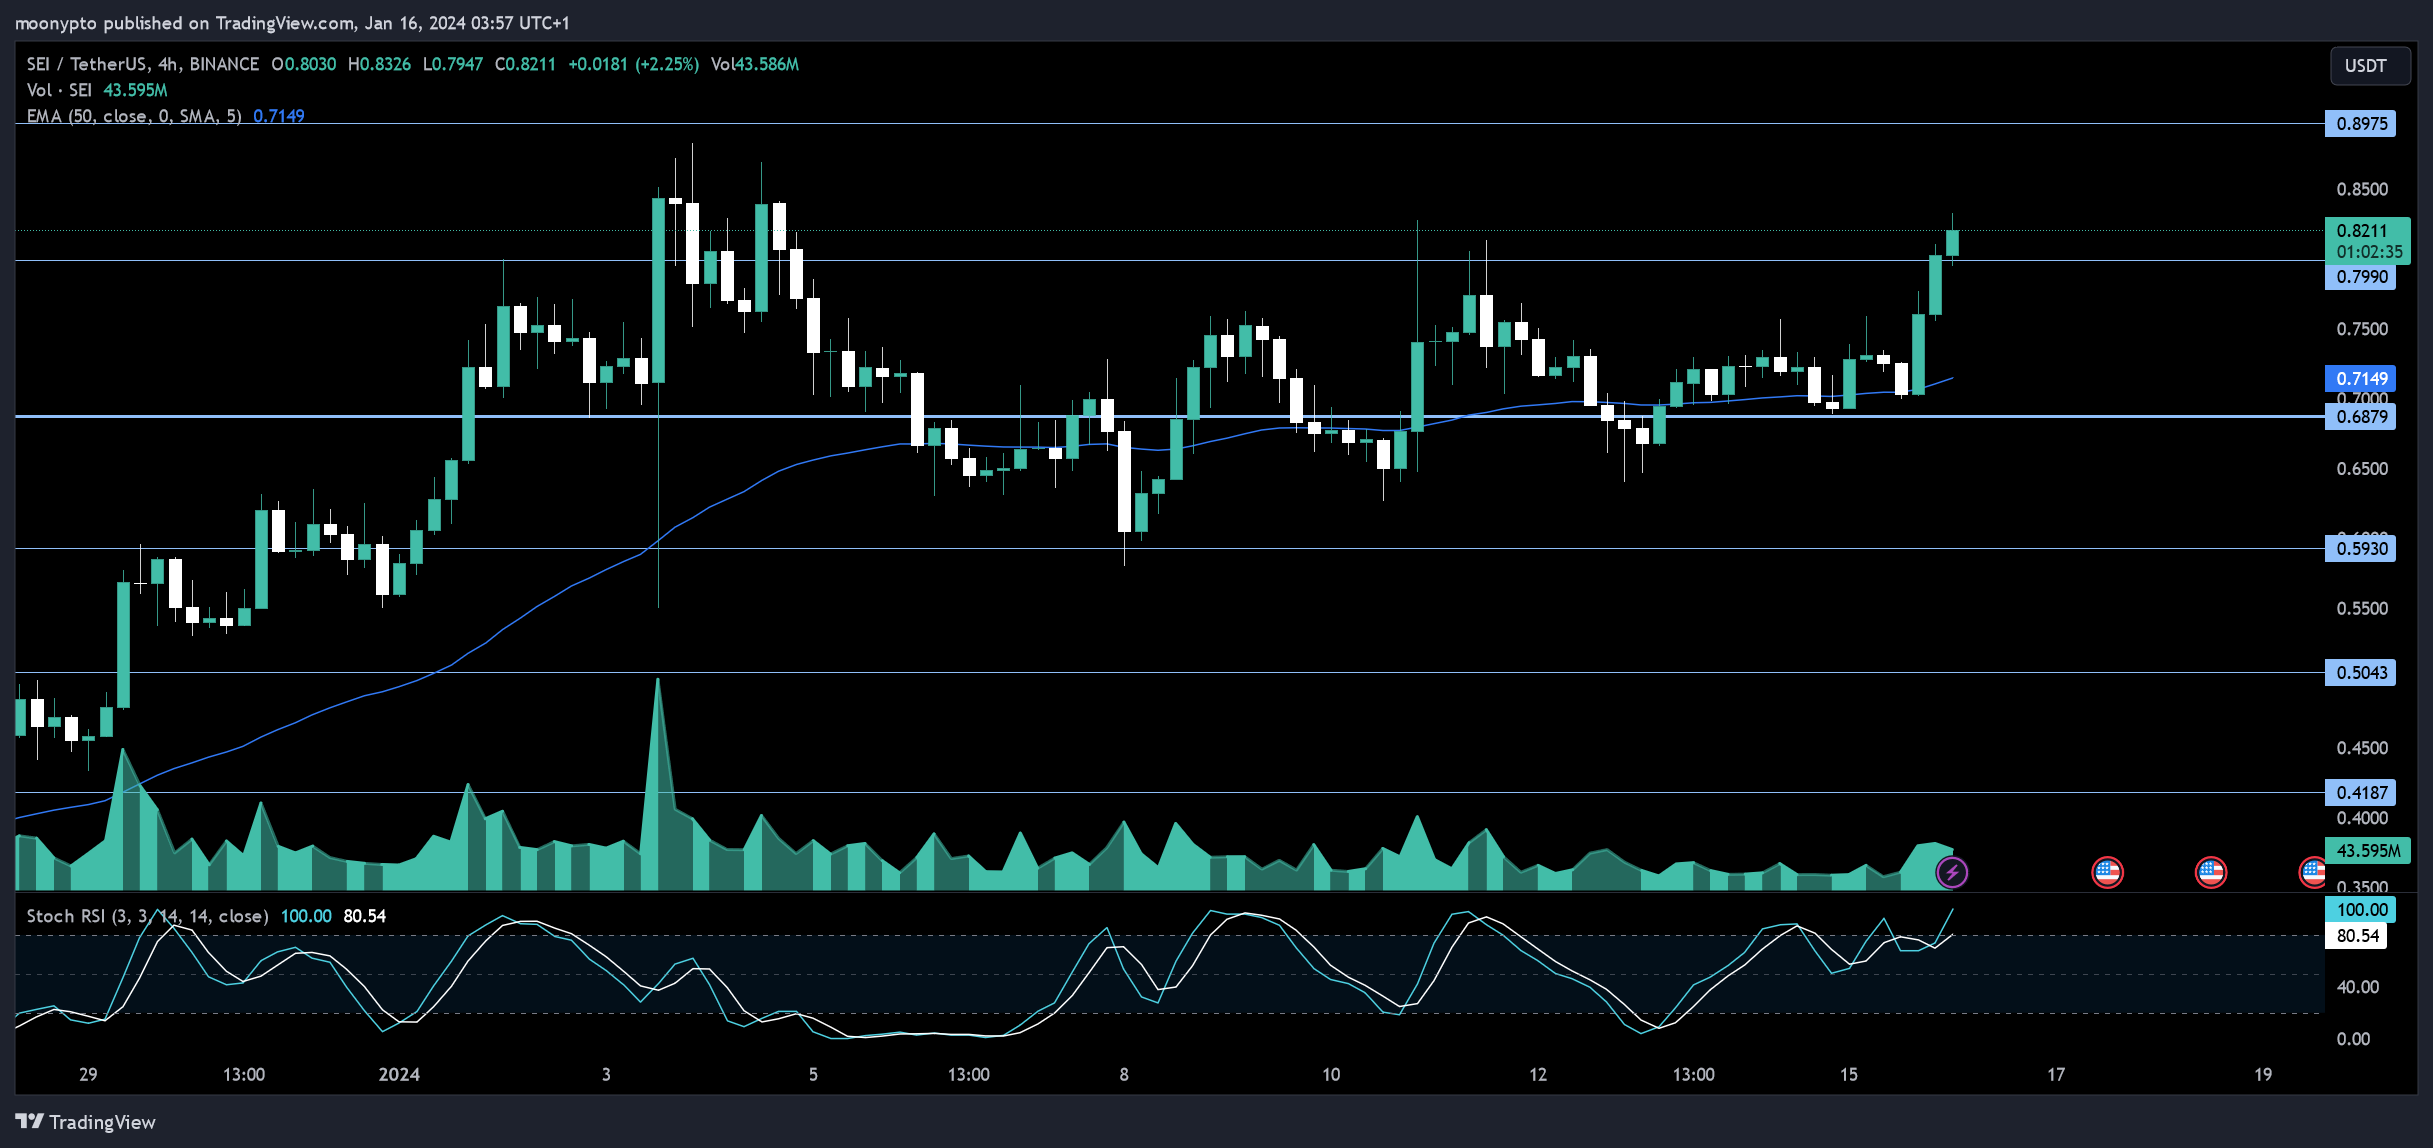Click the Stoch RSI 100.00 axis label
2433x1148 pixels.
click(x=2360, y=910)
